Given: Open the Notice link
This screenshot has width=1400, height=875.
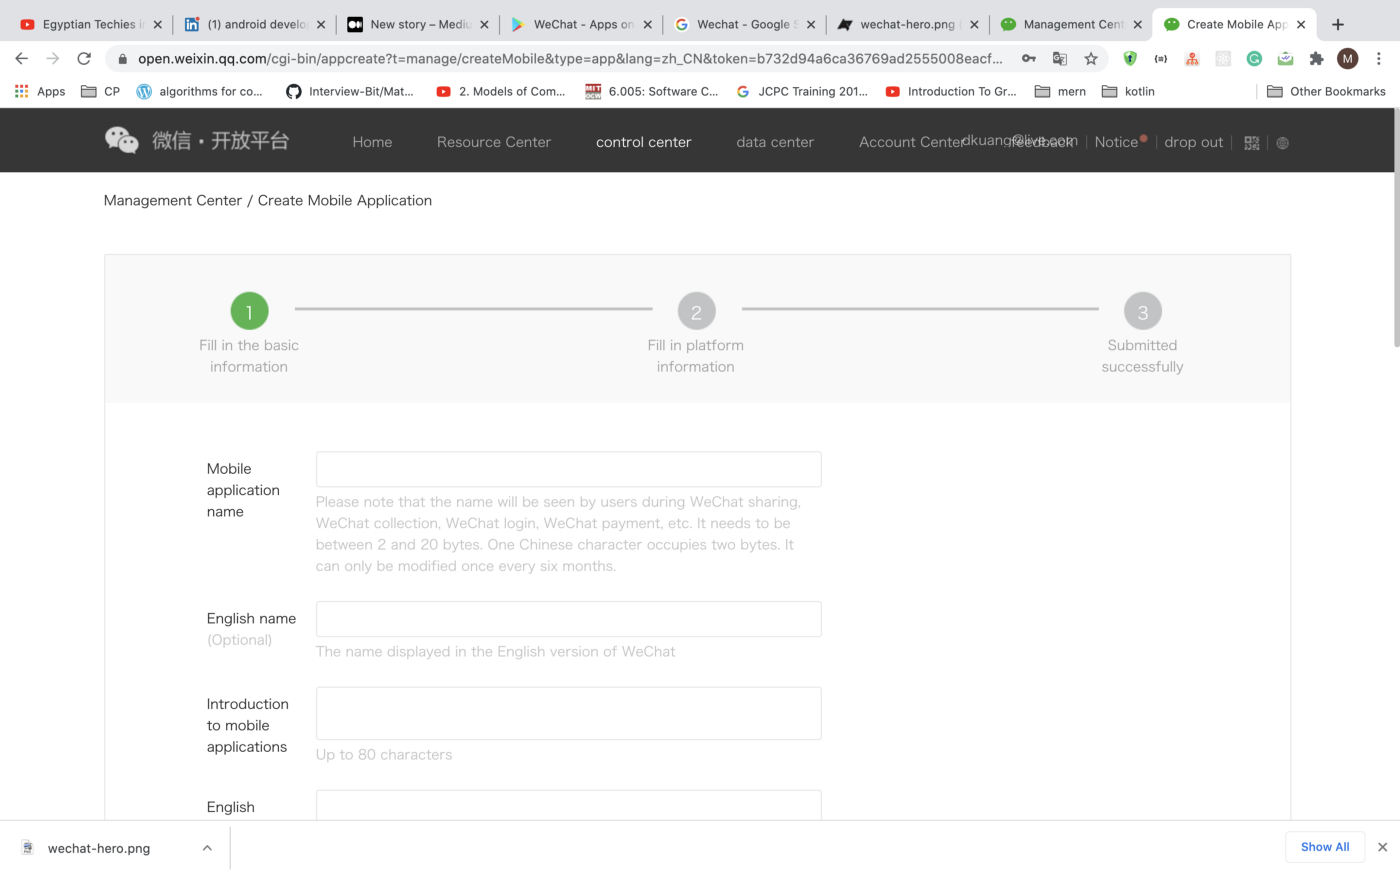Looking at the screenshot, I should pyautogui.click(x=1116, y=142).
